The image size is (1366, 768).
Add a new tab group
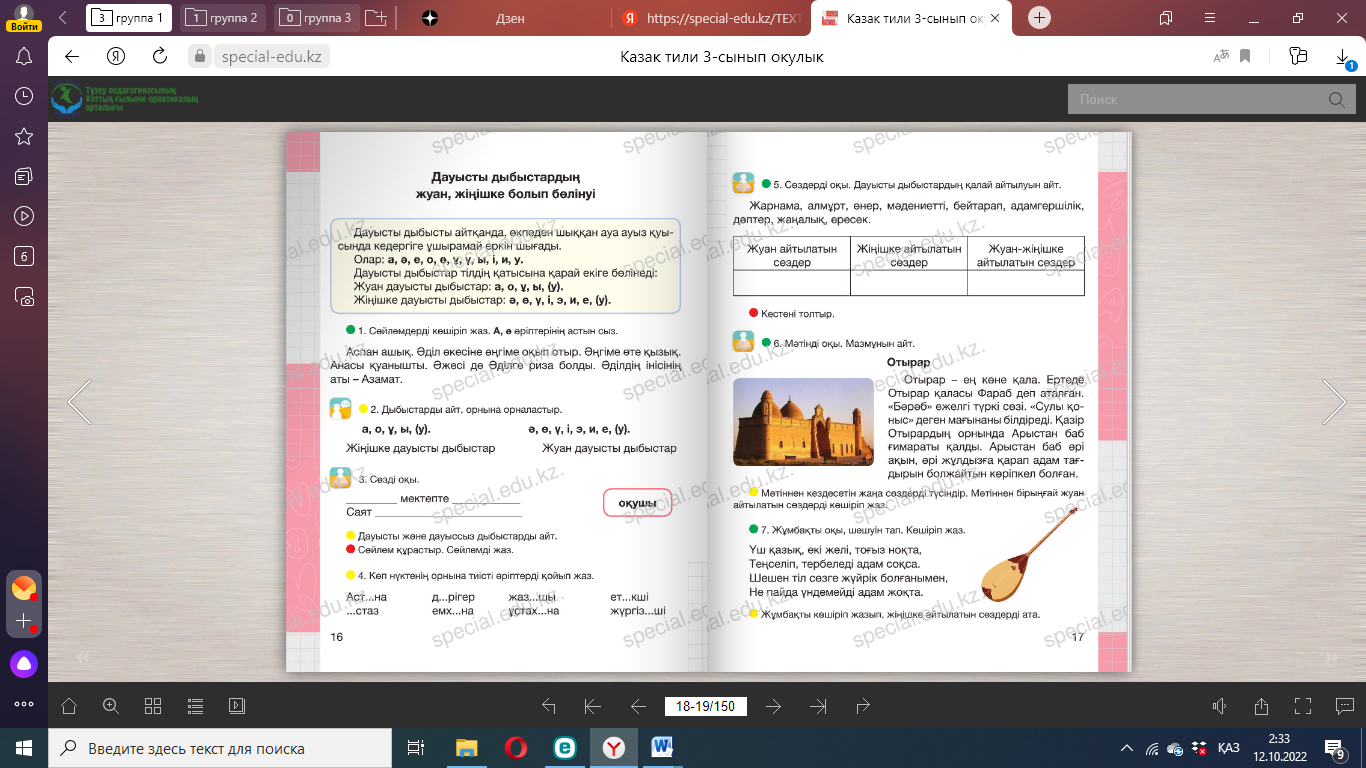click(375, 18)
